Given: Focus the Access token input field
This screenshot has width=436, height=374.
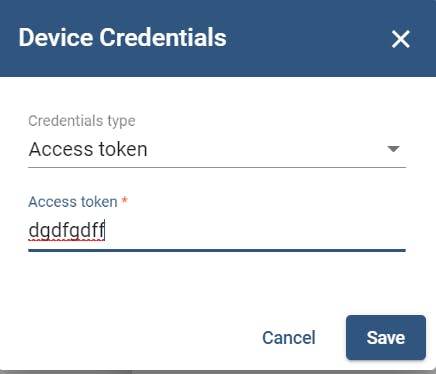Looking at the screenshot, I should click(x=217, y=230).
